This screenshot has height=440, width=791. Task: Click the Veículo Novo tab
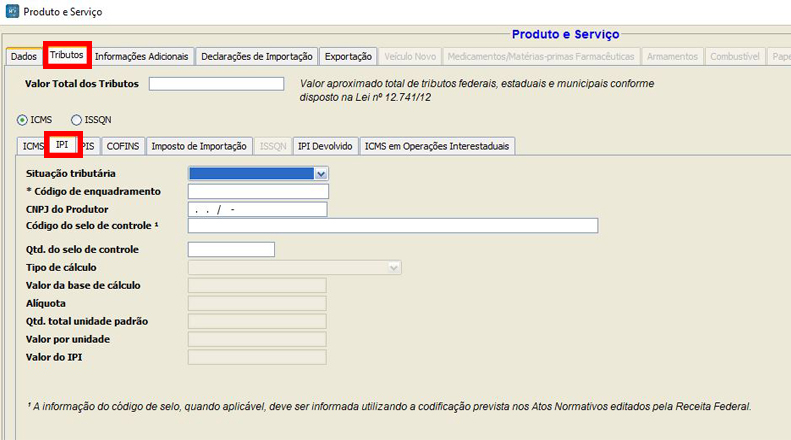(410, 57)
